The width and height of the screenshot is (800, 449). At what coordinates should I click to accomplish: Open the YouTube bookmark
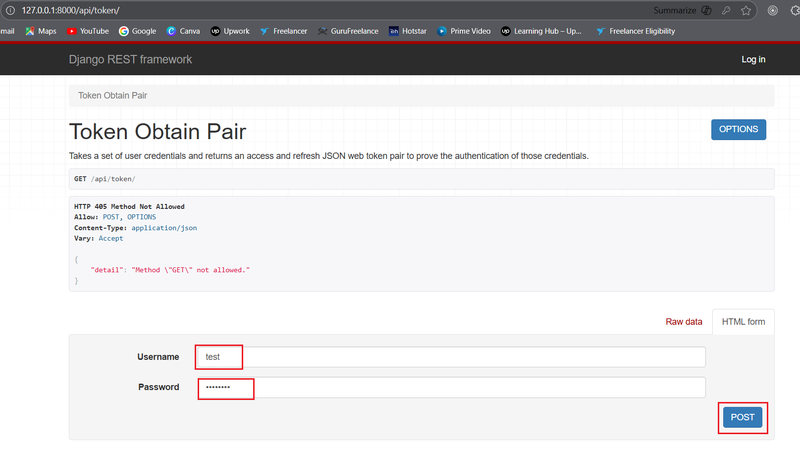point(88,31)
